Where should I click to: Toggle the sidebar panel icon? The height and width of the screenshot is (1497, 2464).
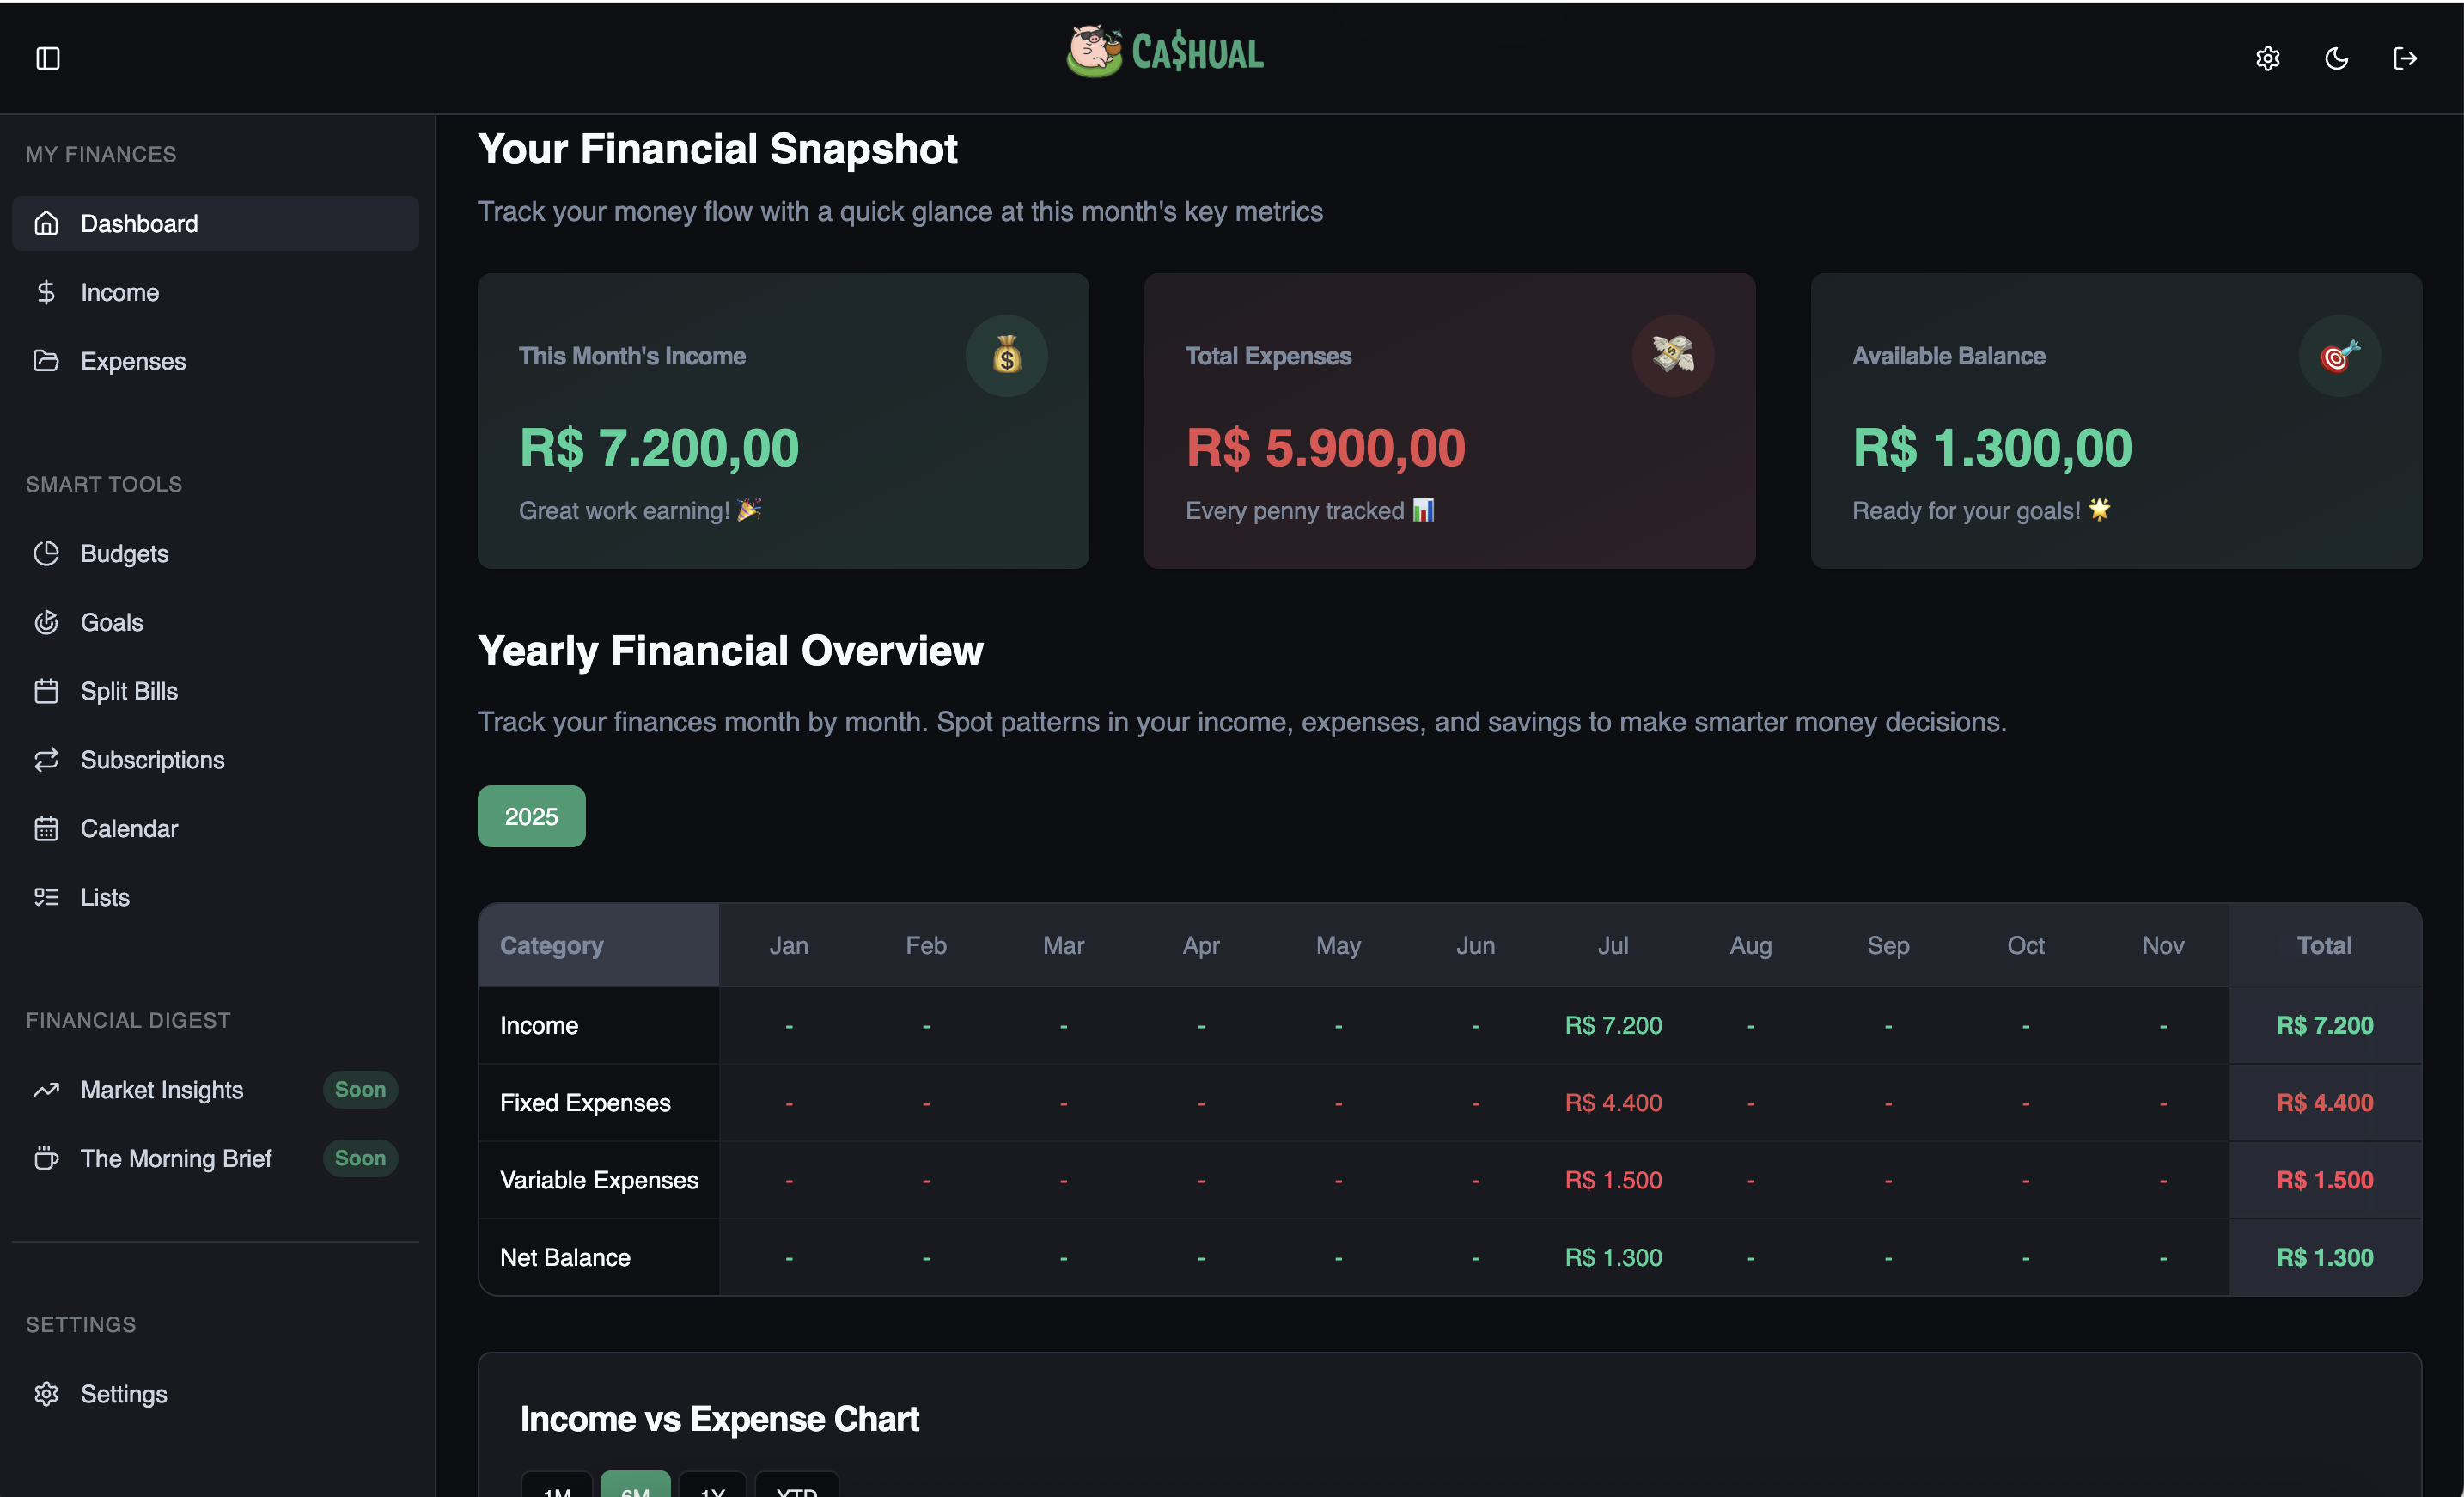(x=48, y=58)
